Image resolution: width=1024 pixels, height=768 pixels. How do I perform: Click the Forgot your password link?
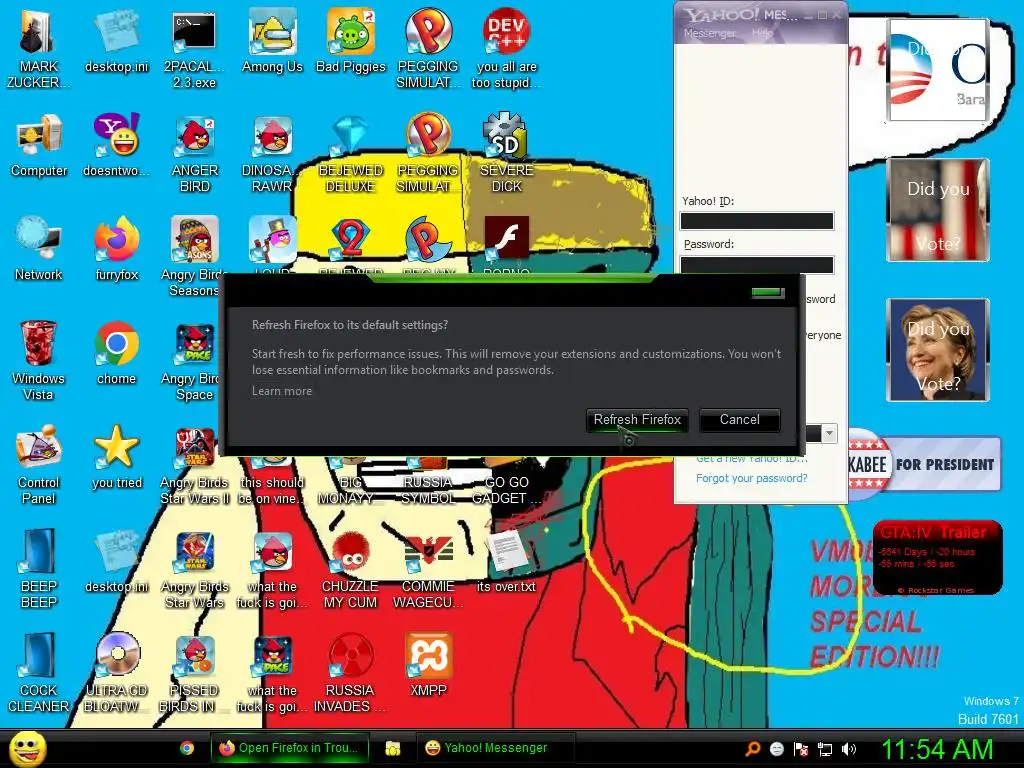[x=751, y=478]
